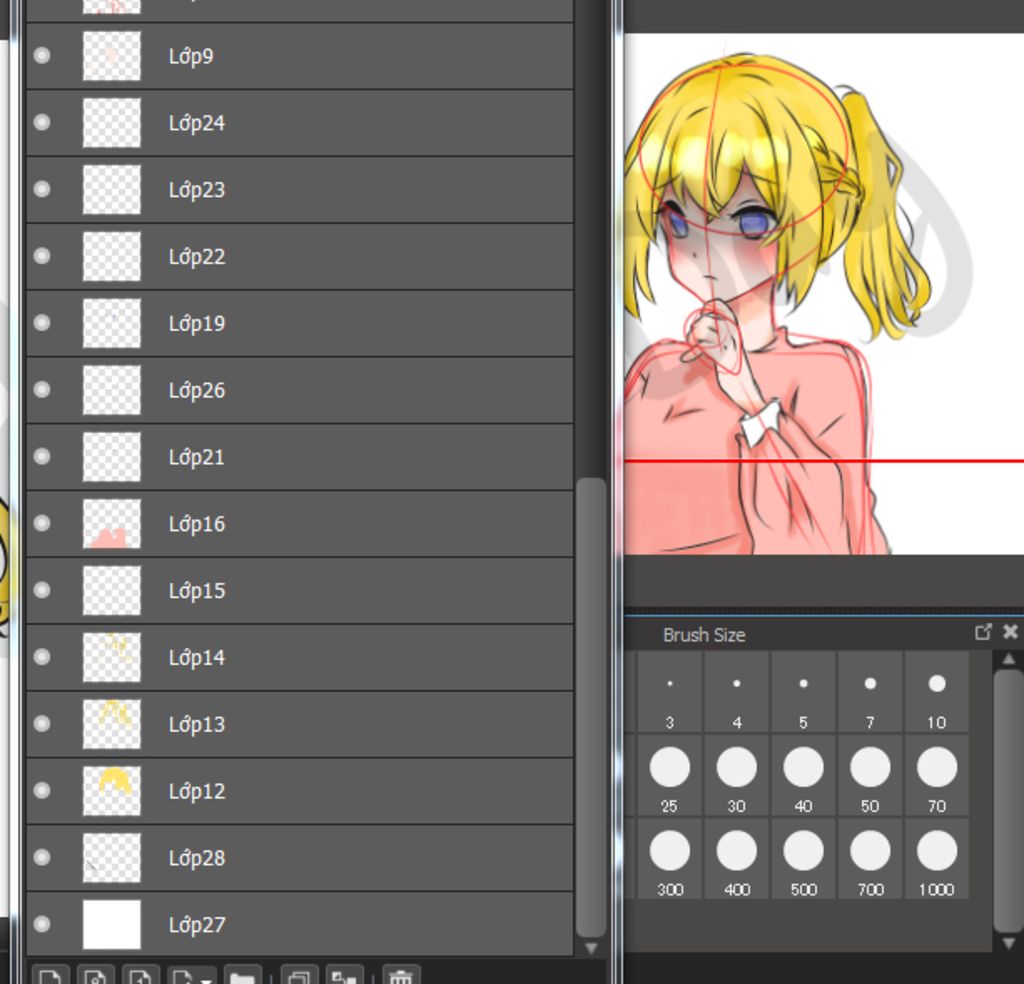Pick brush size 500

pyautogui.click(x=804, y=859)
